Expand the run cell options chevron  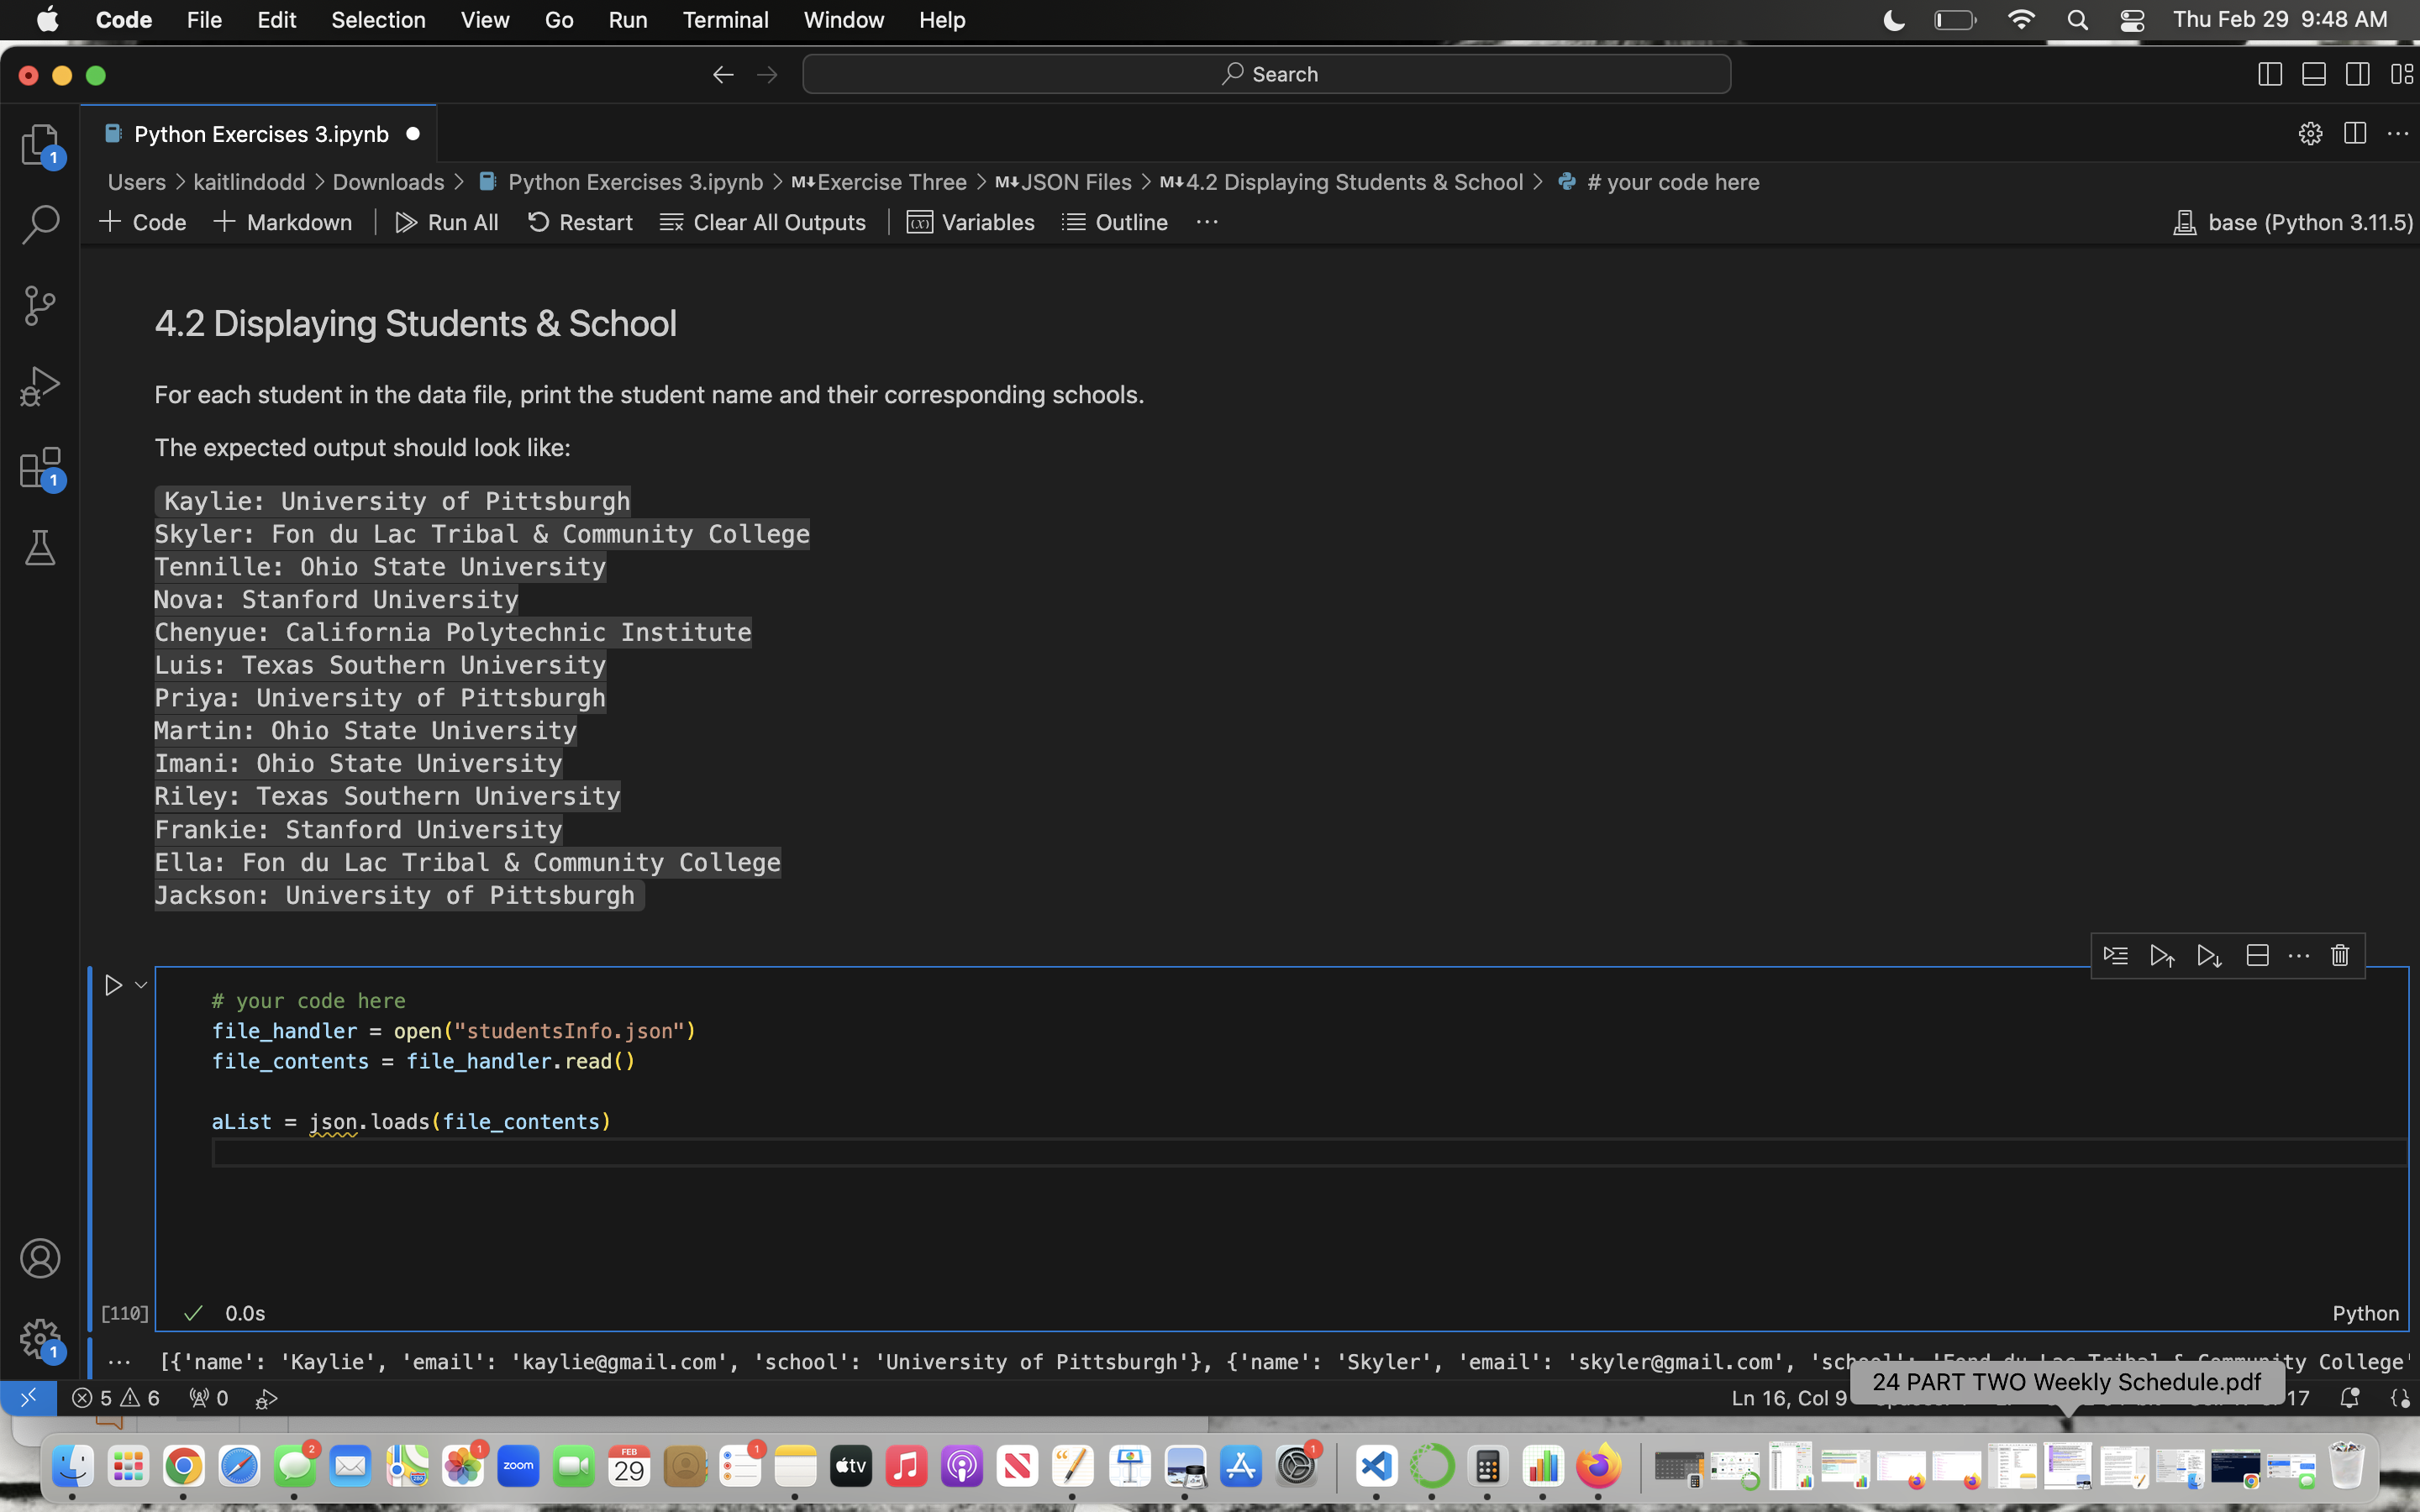(141, 986)
